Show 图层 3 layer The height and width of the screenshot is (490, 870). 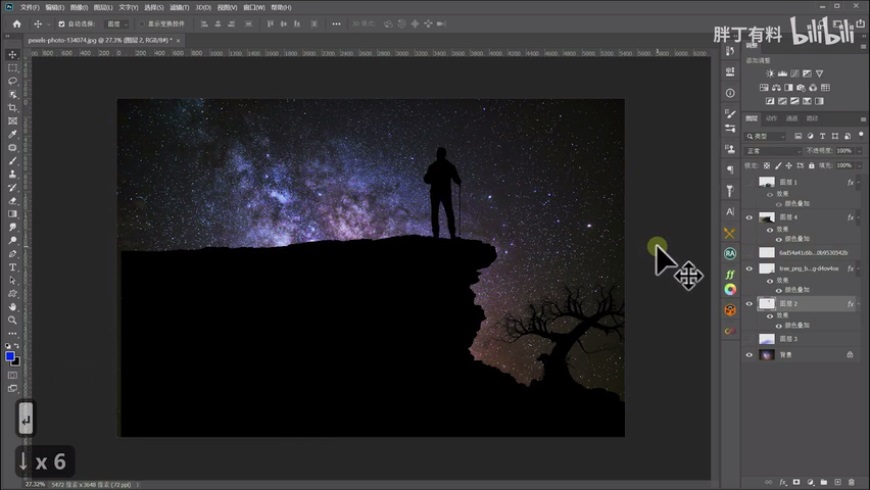pos(749,339)
